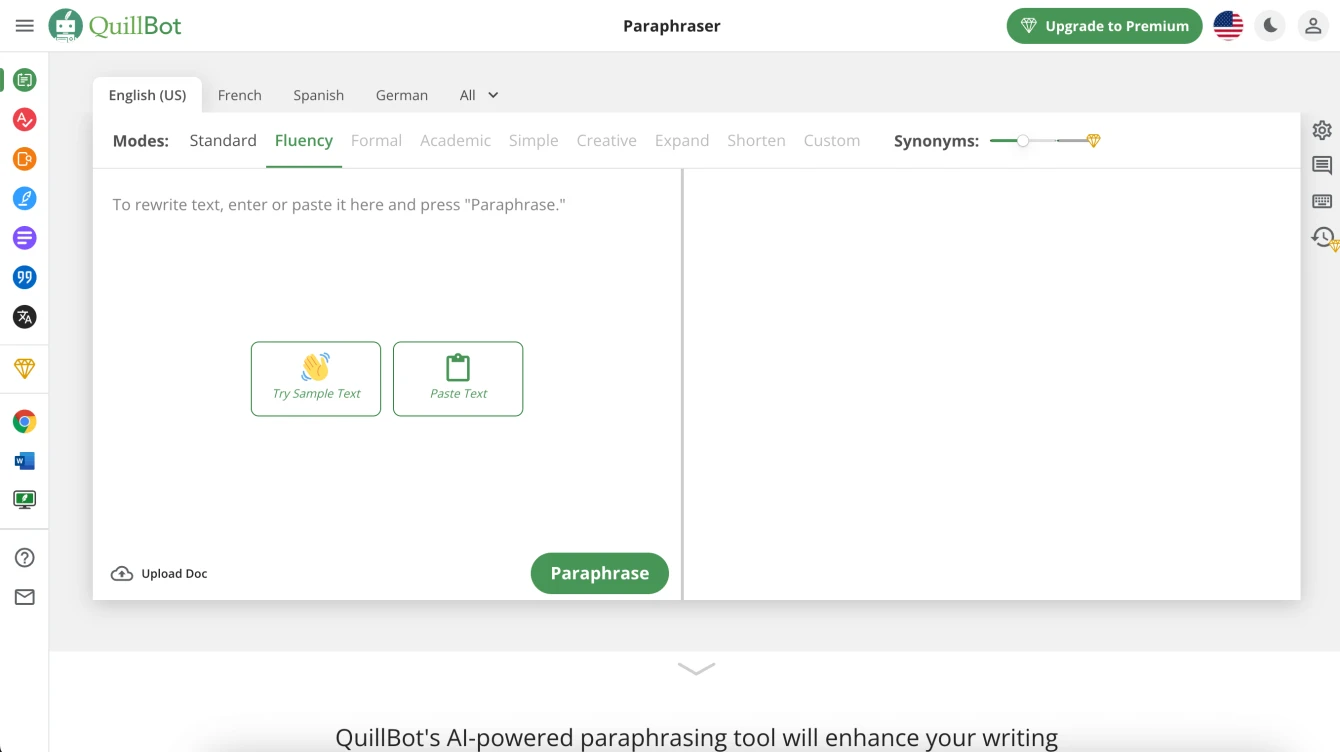Click the text input area to rewrite
Screen dimensions: 1340x752
[387, 205]
